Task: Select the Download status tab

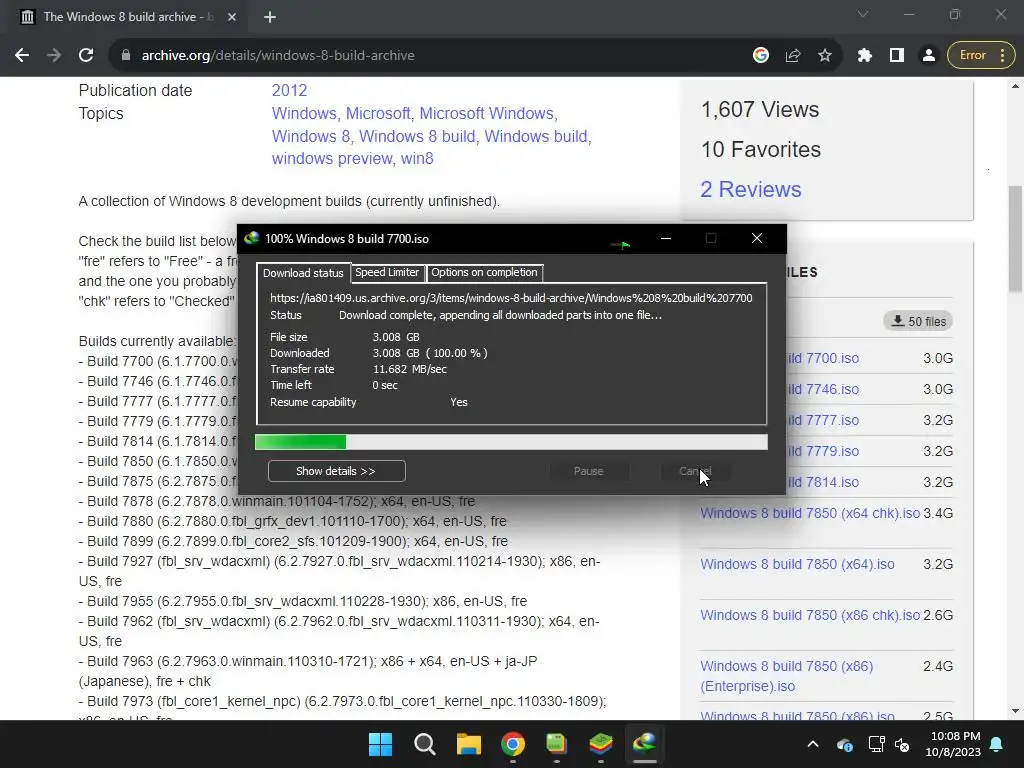Action: (303, 273)
